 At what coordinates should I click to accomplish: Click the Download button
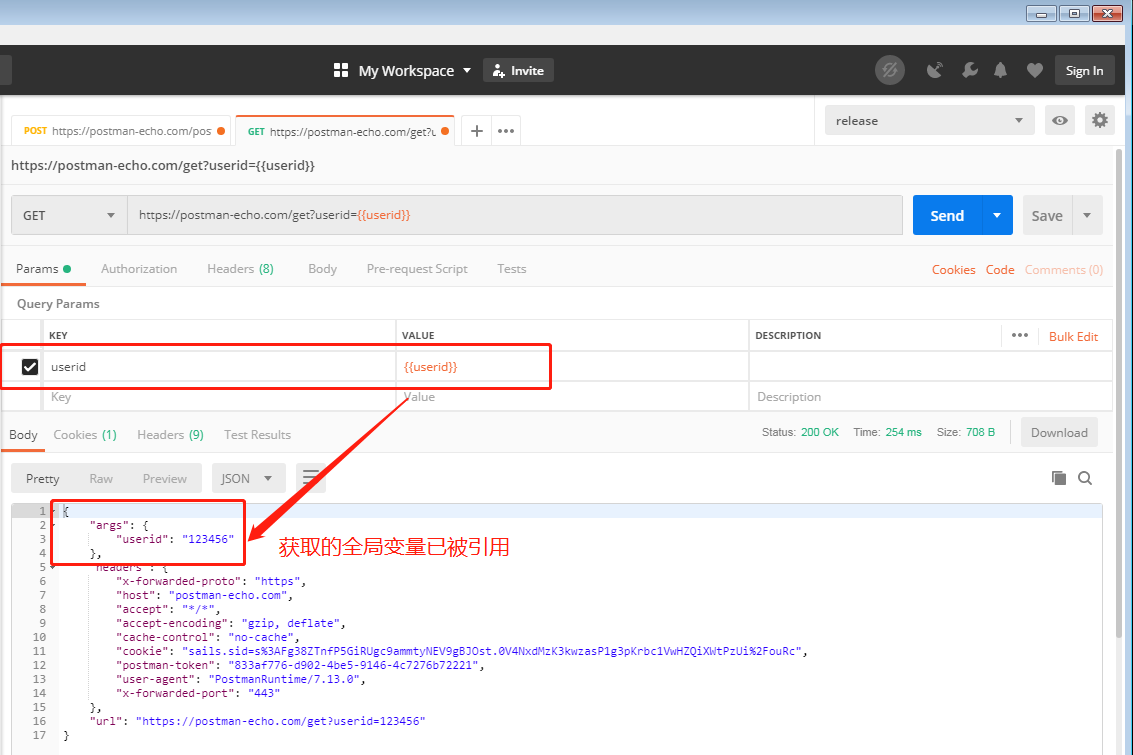click(x=1059, y=433)
